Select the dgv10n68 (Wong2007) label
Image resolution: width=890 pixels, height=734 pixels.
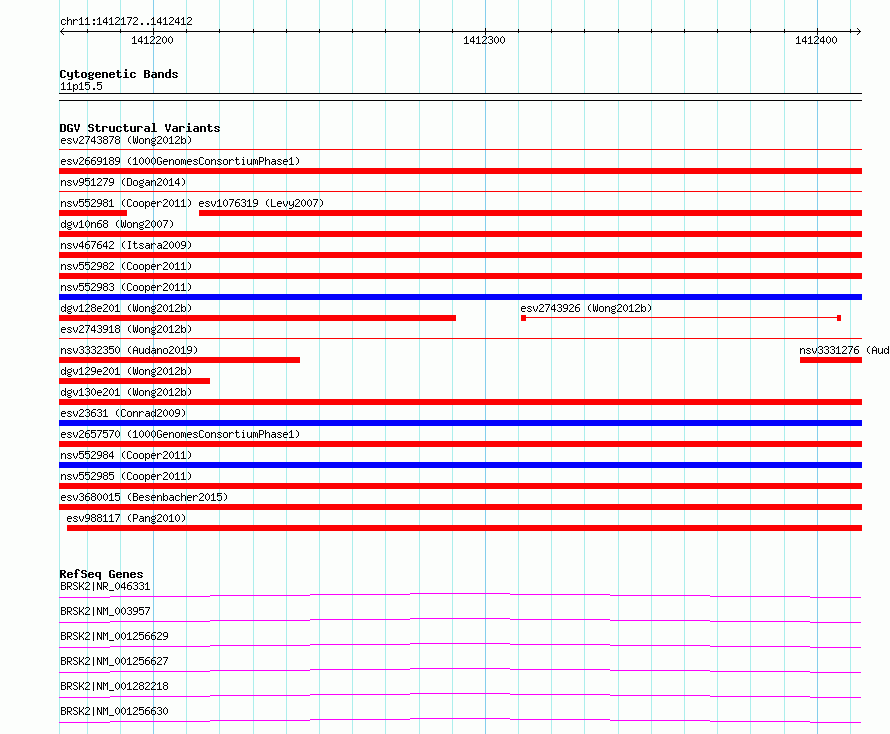tap(117, 224)
